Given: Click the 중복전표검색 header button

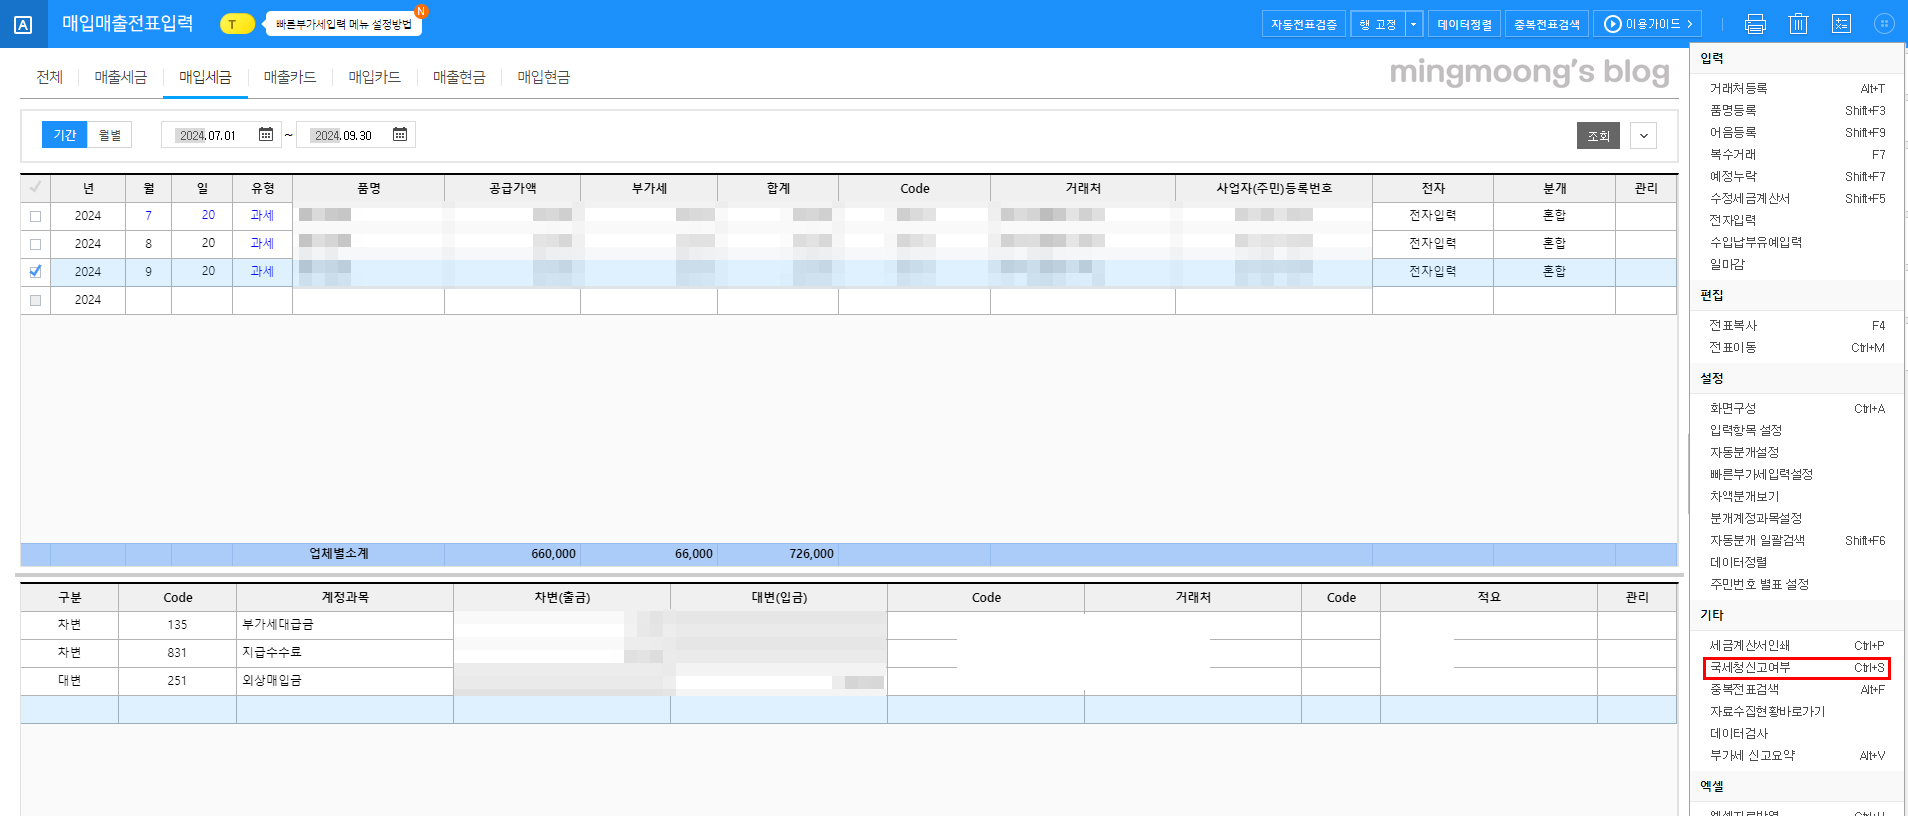Looking at the screenshot, I should coord(1547,24).
